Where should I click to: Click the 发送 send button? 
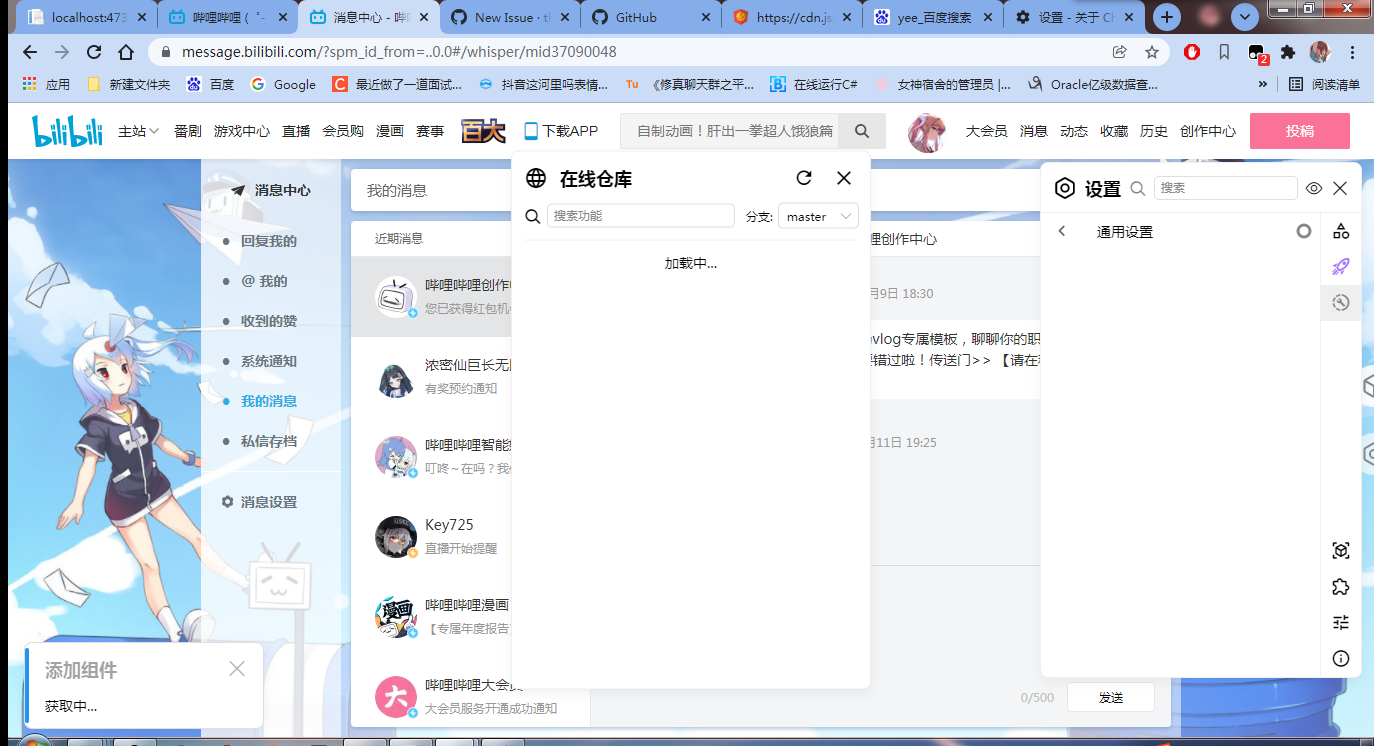pos(1111,697)
